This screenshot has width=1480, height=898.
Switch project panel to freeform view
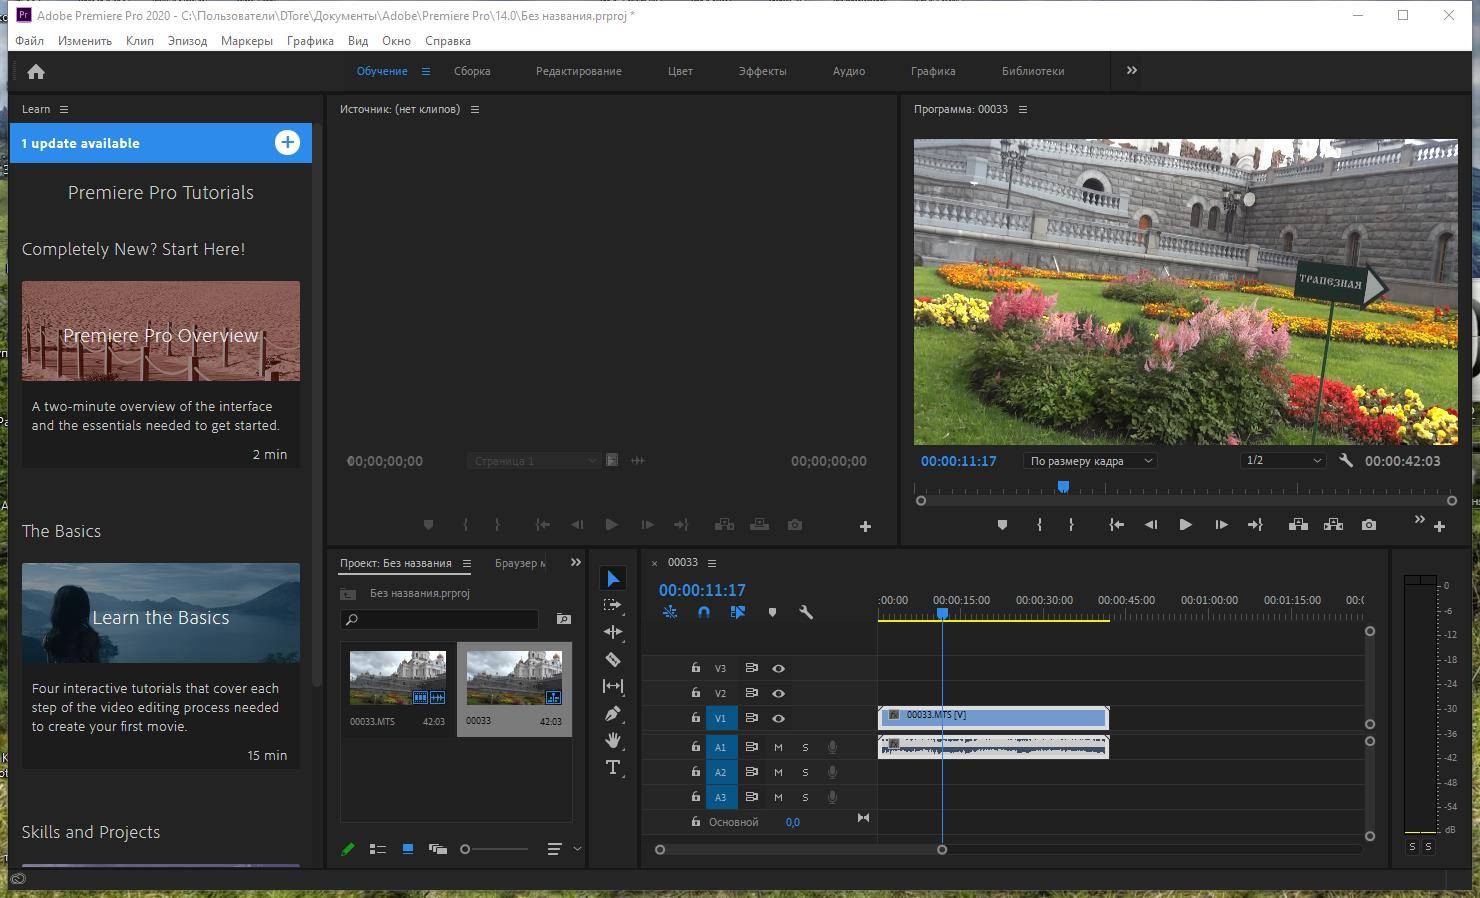coord(438,849)
